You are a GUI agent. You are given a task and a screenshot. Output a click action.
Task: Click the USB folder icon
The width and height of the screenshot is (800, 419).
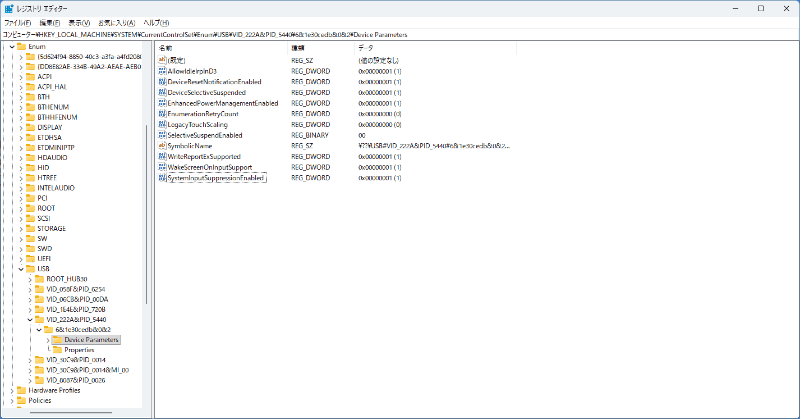pos(31,268)
